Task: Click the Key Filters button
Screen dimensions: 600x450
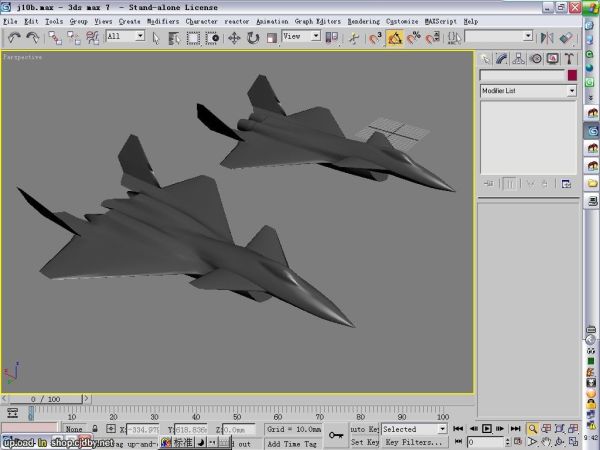Action: pyautogui.click(x=414, y=442)
